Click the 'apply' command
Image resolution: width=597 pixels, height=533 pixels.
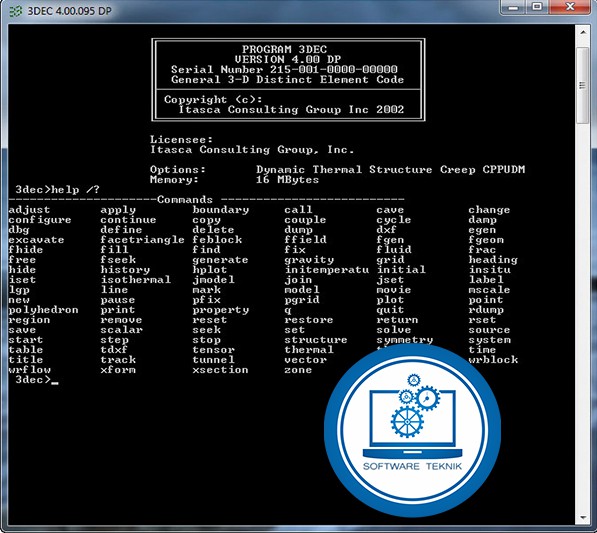(x=118, y=210)
